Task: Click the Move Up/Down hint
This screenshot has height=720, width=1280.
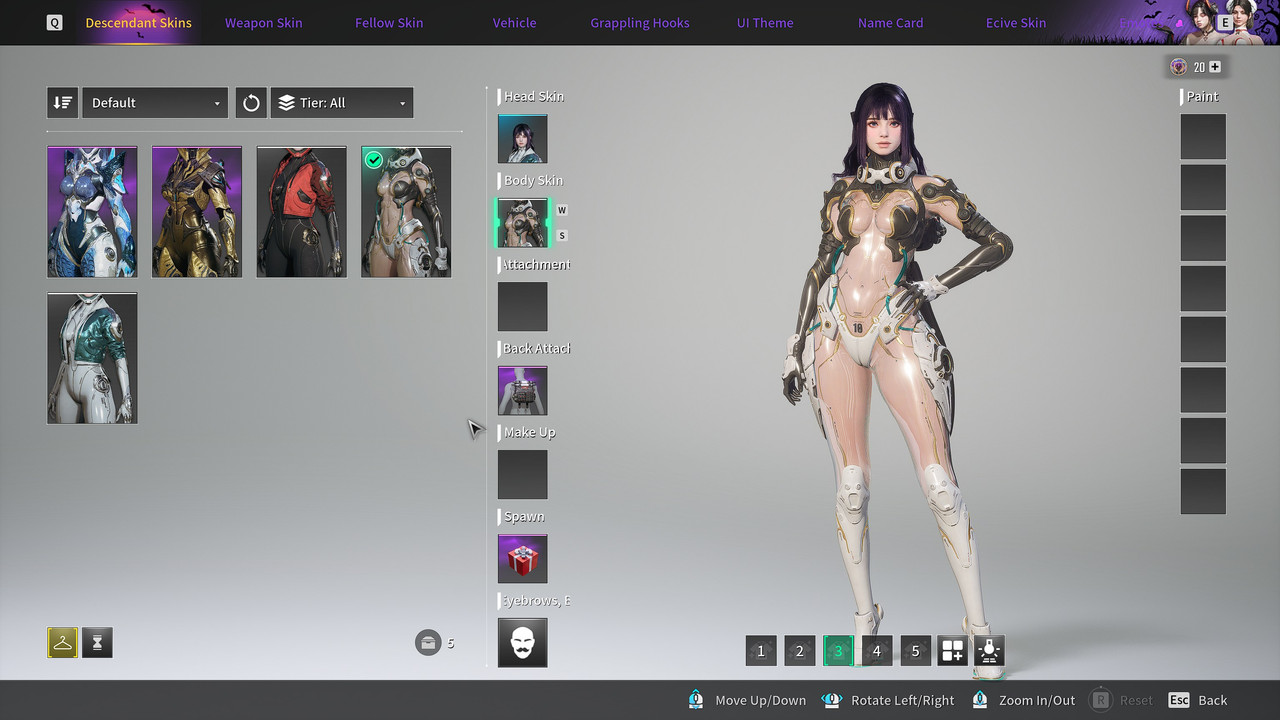Action: 748,700
